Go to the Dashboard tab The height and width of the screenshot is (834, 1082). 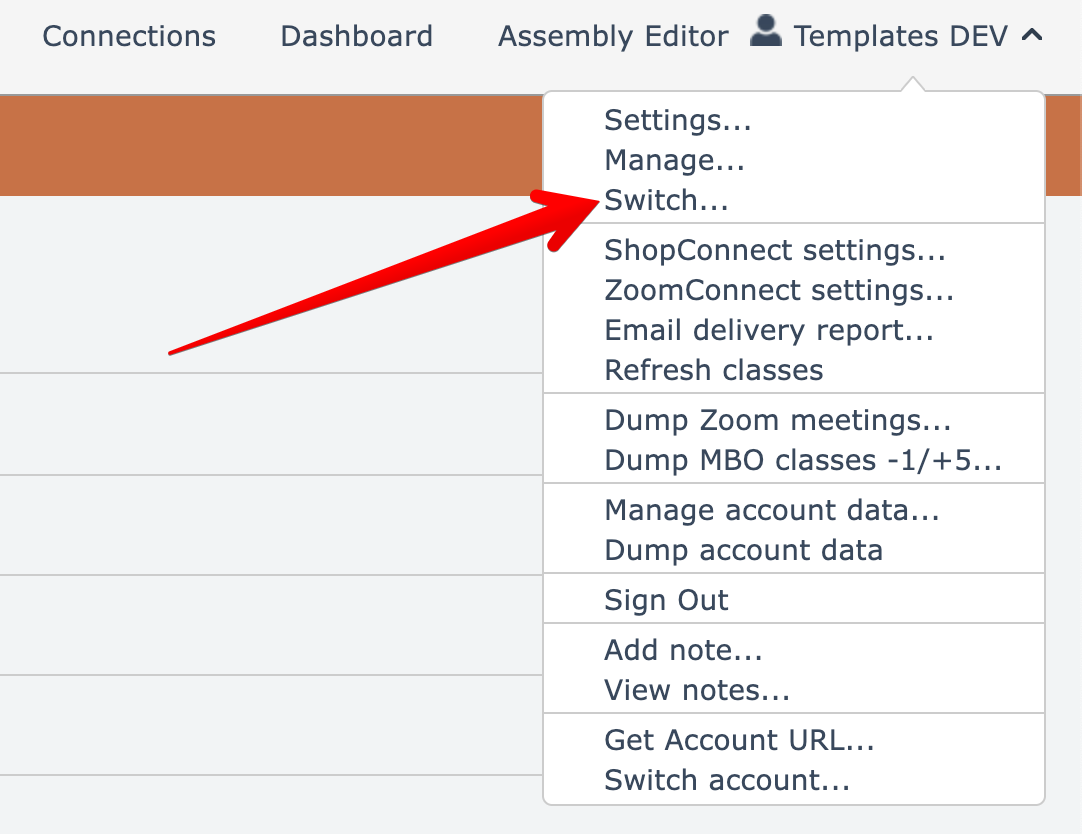(x=356, y=37)
